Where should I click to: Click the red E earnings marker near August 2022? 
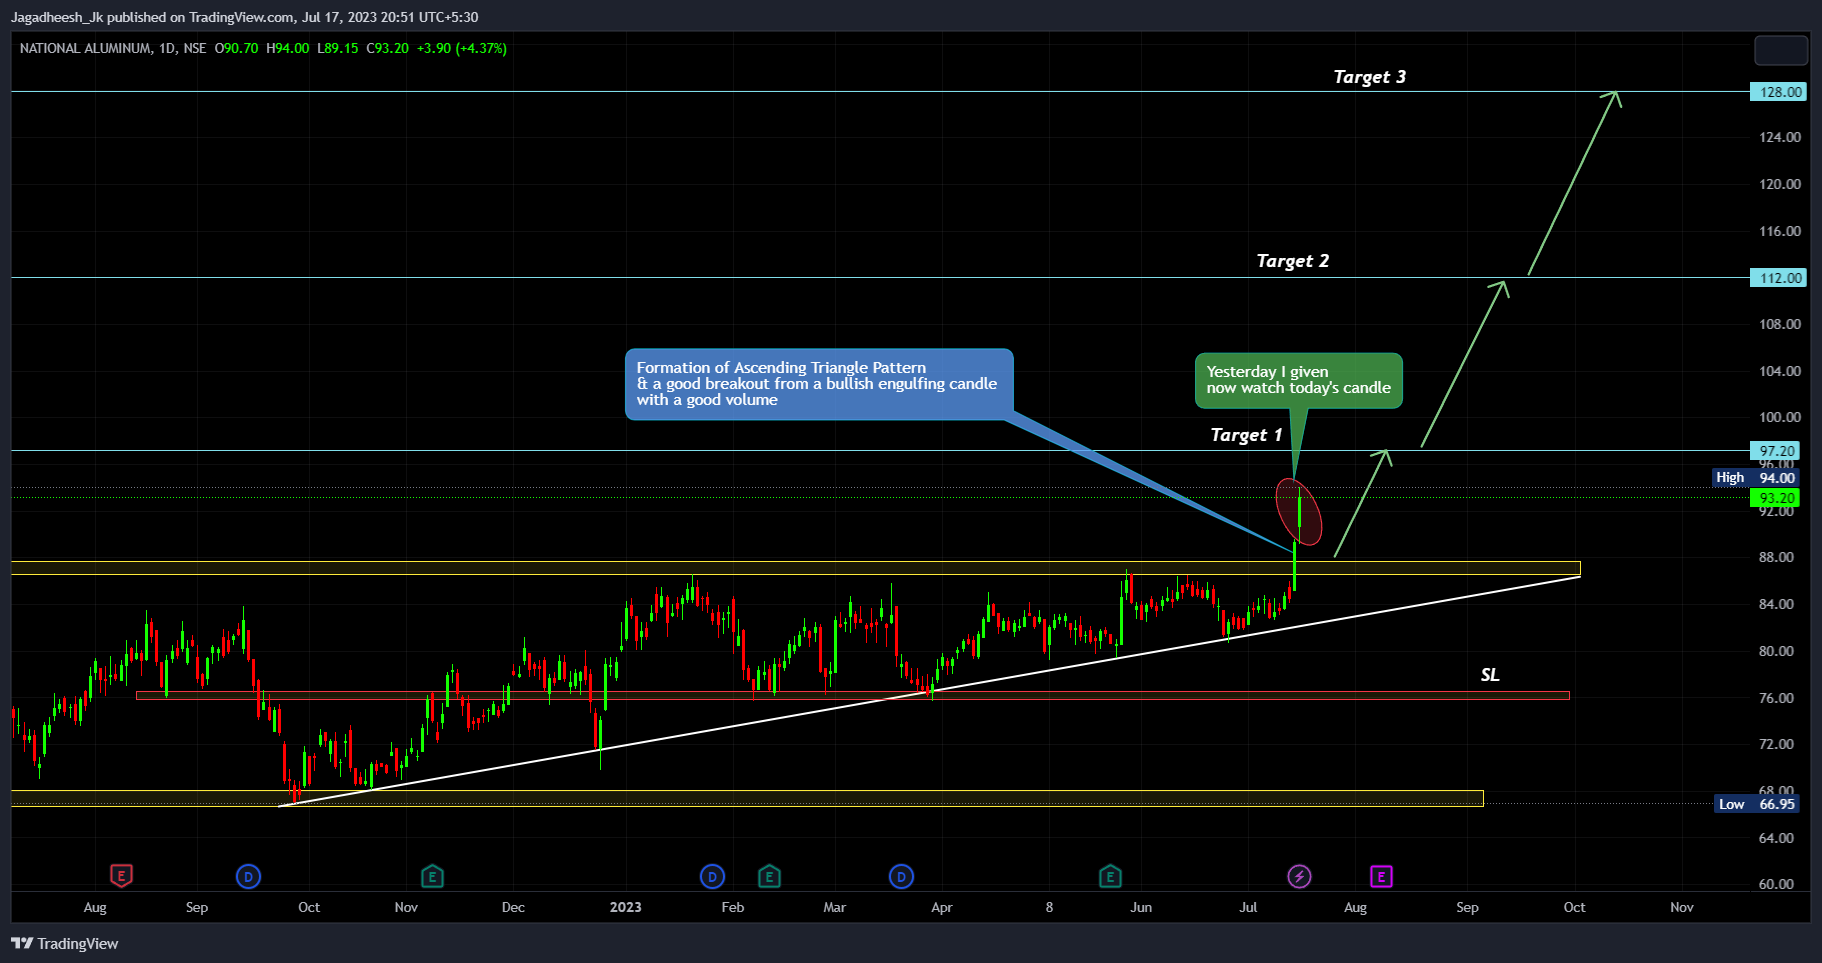click(x=121, y=877)
